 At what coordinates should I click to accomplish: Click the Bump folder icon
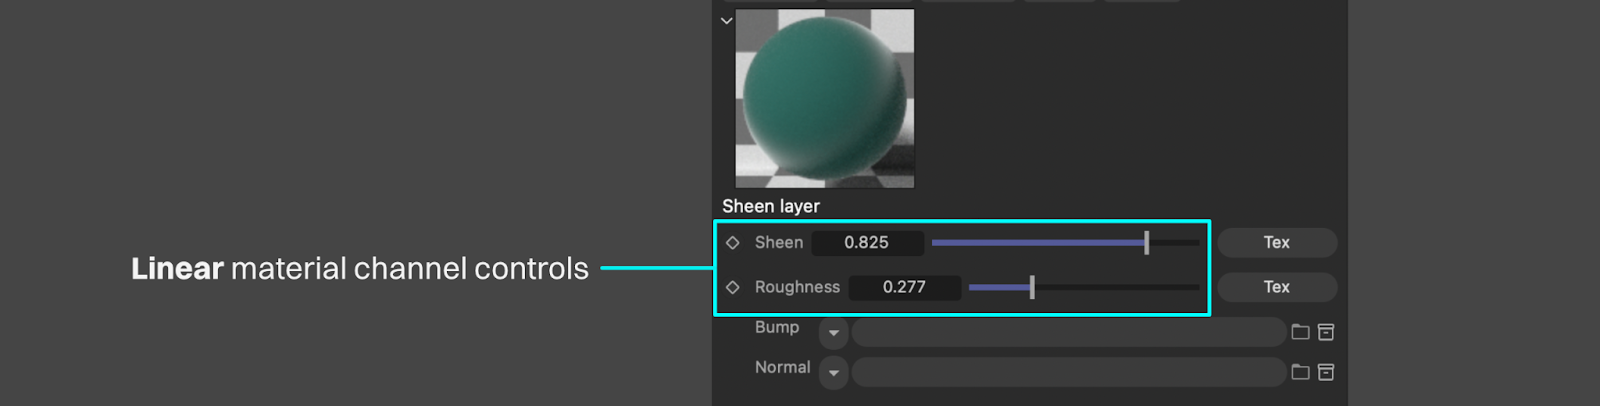pos(1300,332)
